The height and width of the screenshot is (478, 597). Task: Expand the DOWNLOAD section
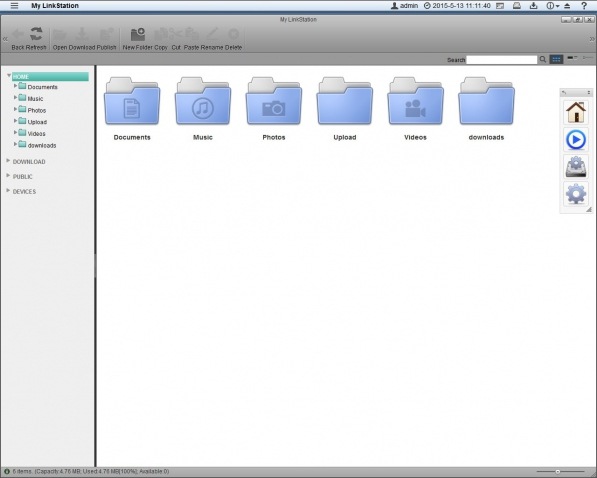8,161
